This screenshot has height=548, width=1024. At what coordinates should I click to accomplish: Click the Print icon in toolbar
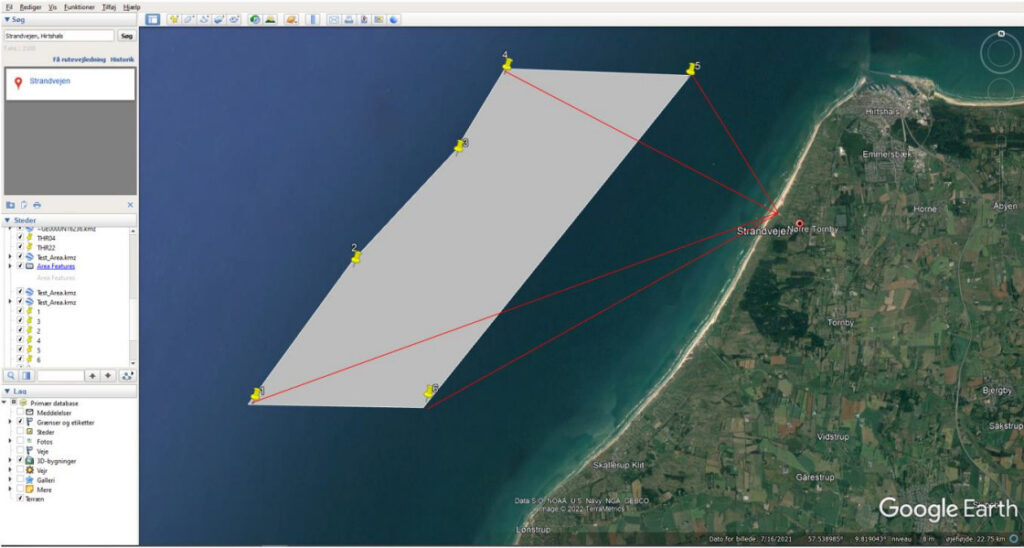(349, 19)
